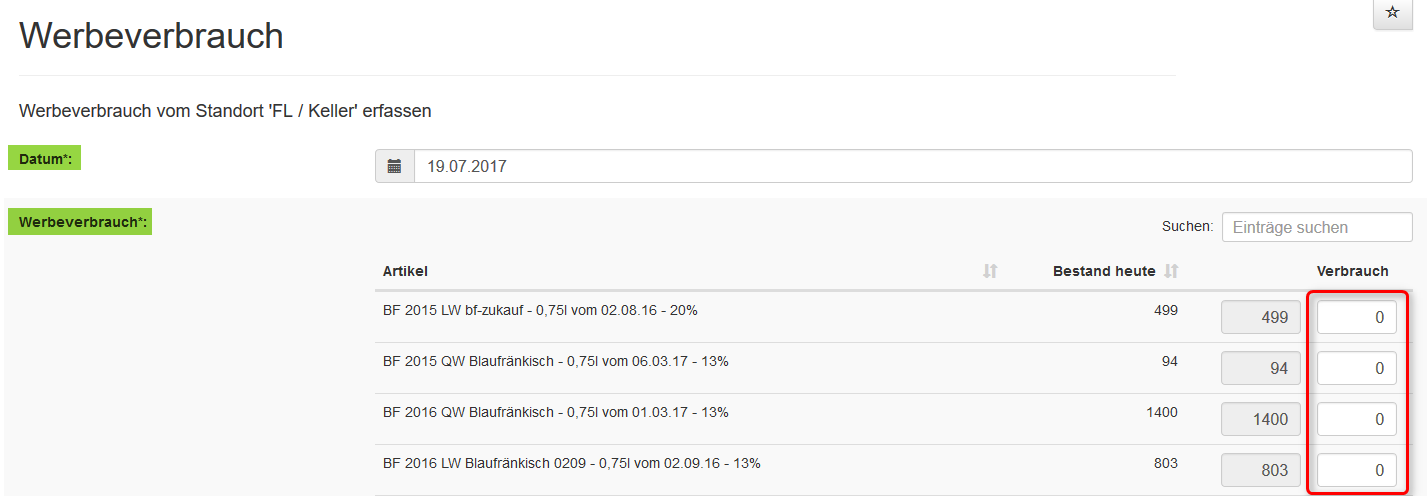Click the disabled stock field showing 94
Image resolution: width=1427 pixels, height=496 pixels.
tap(1260, 368)
